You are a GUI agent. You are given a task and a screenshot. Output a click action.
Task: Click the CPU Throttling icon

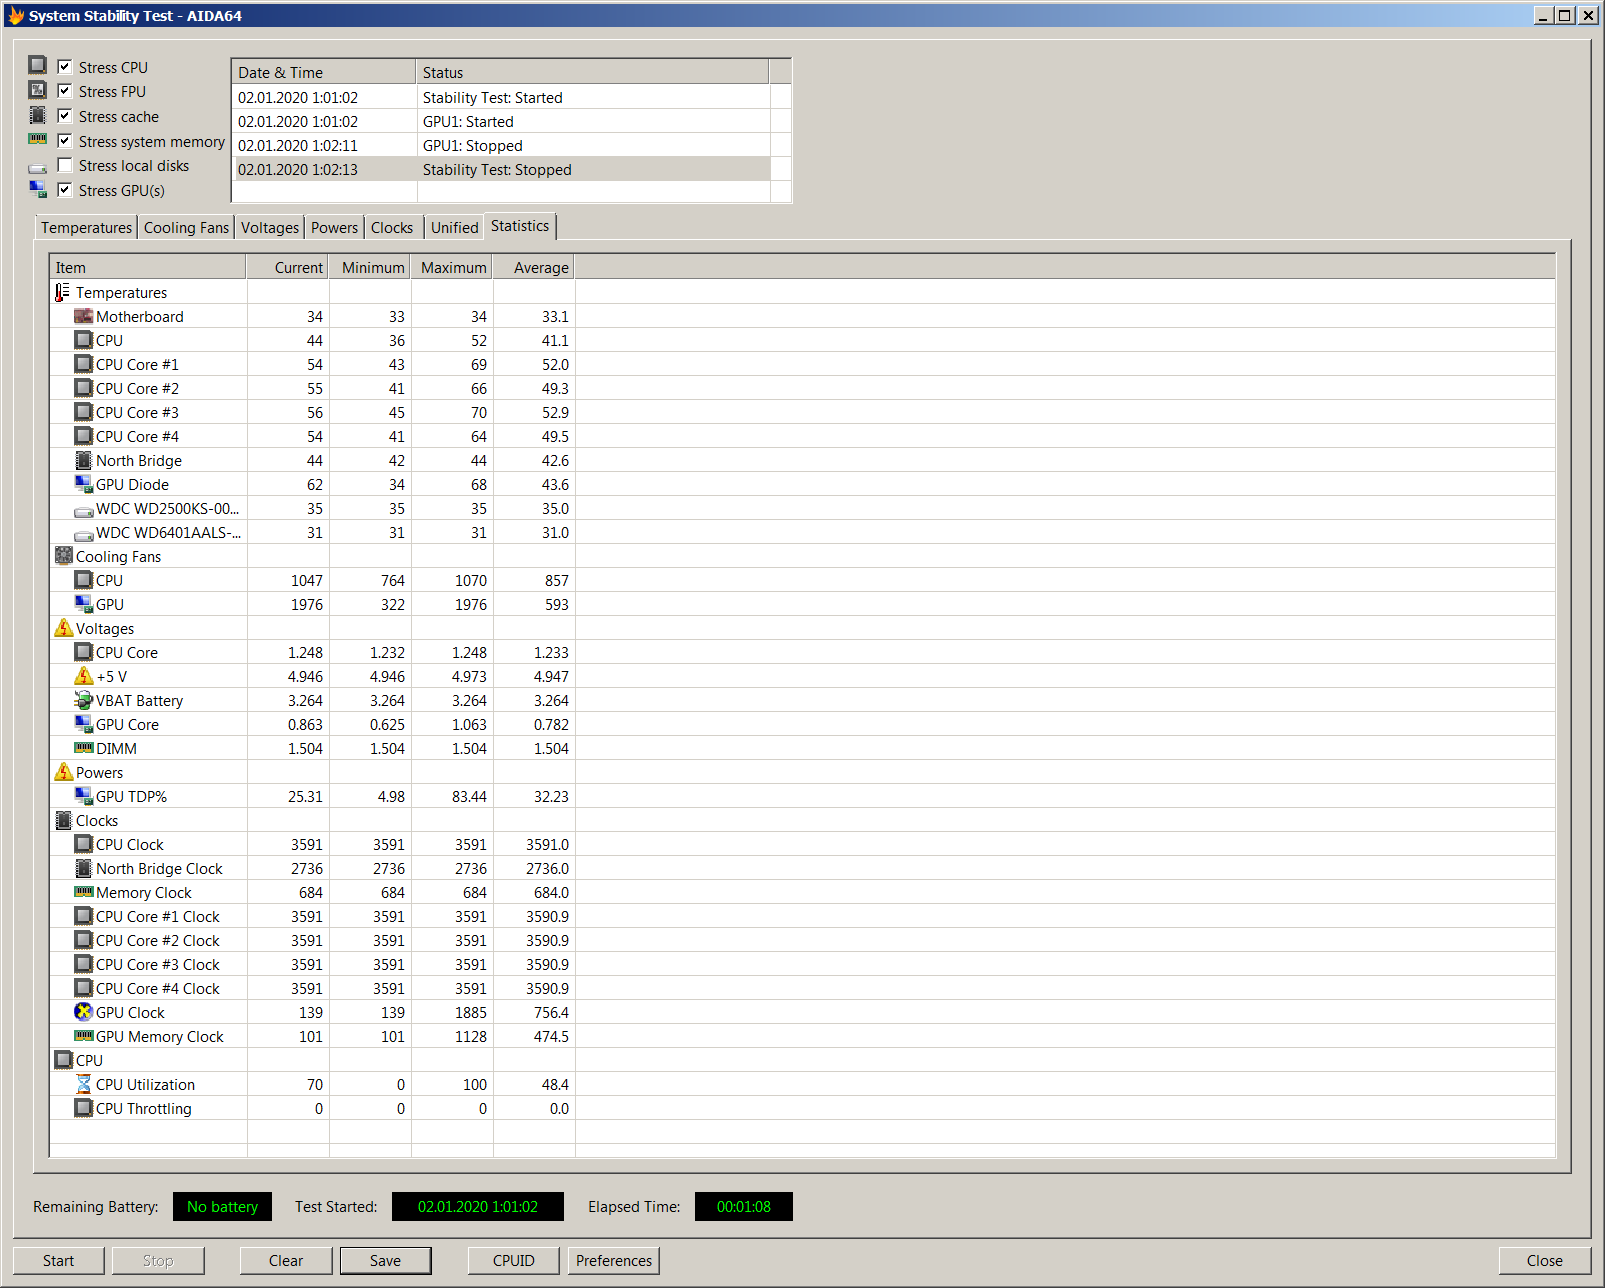84,1108
